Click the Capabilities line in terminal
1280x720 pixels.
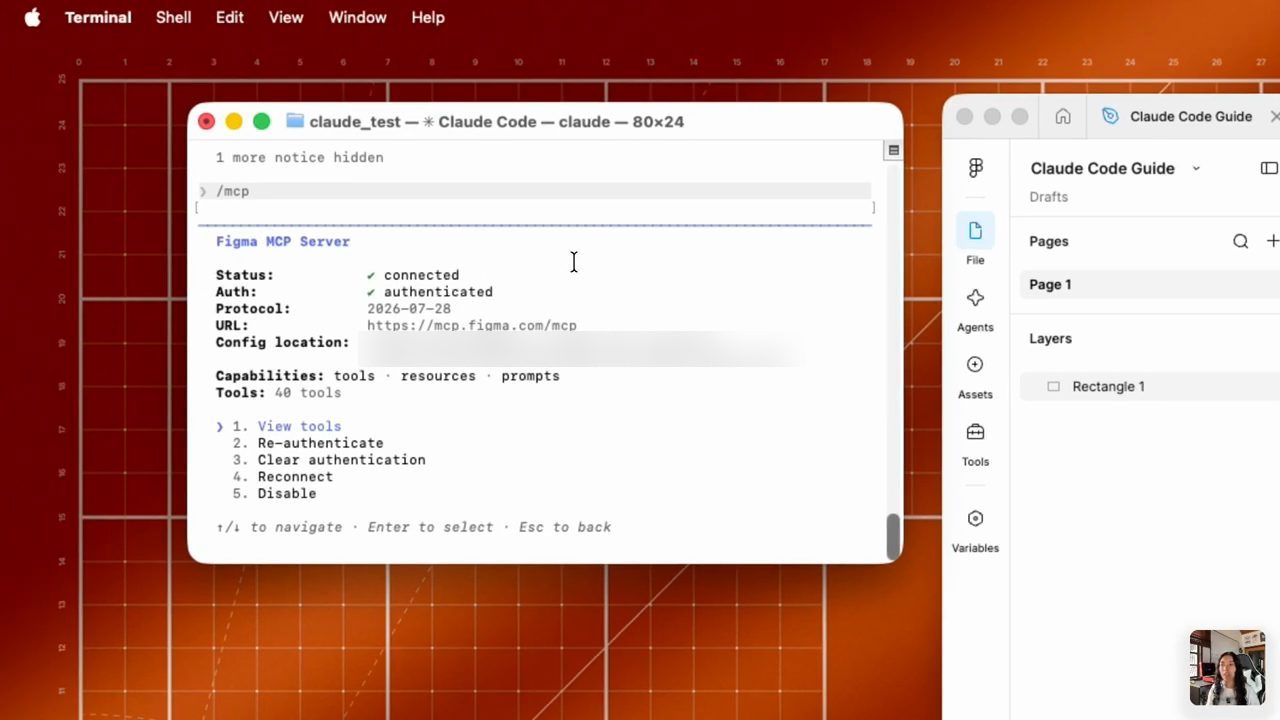tap(388, 376)
